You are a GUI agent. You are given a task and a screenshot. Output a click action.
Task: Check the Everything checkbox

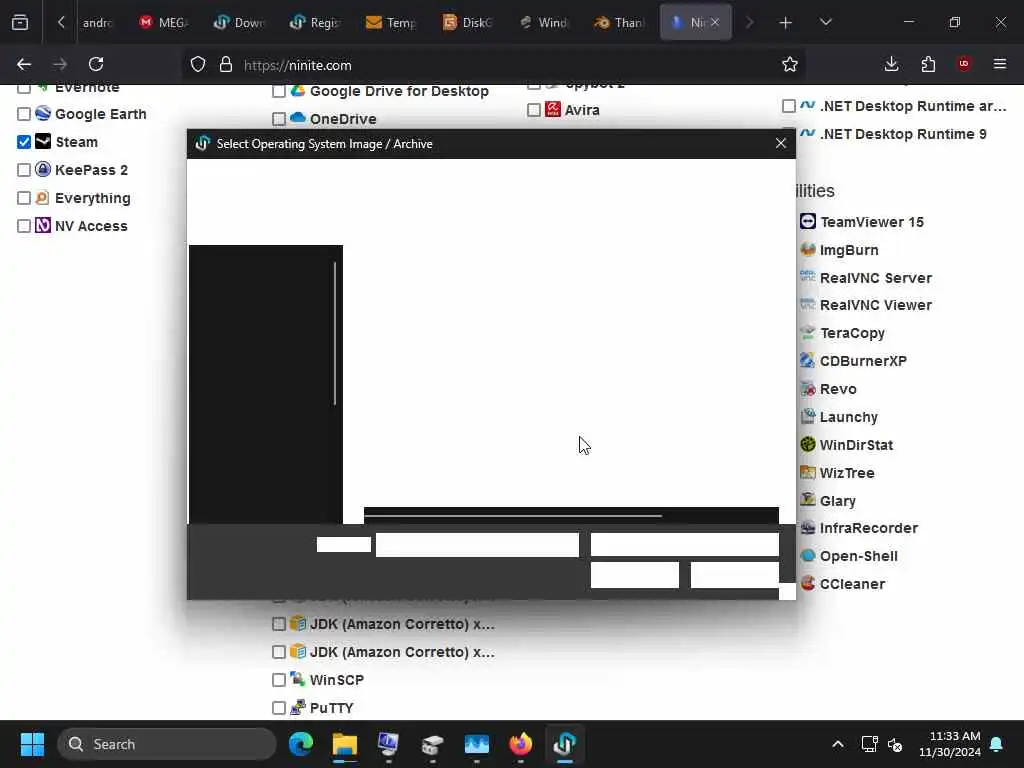[x=24, y=198]
